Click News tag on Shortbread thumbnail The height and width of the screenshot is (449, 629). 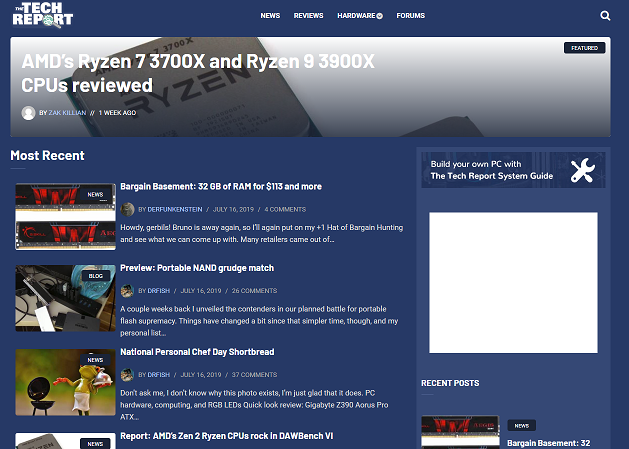[x=95, y=360]
